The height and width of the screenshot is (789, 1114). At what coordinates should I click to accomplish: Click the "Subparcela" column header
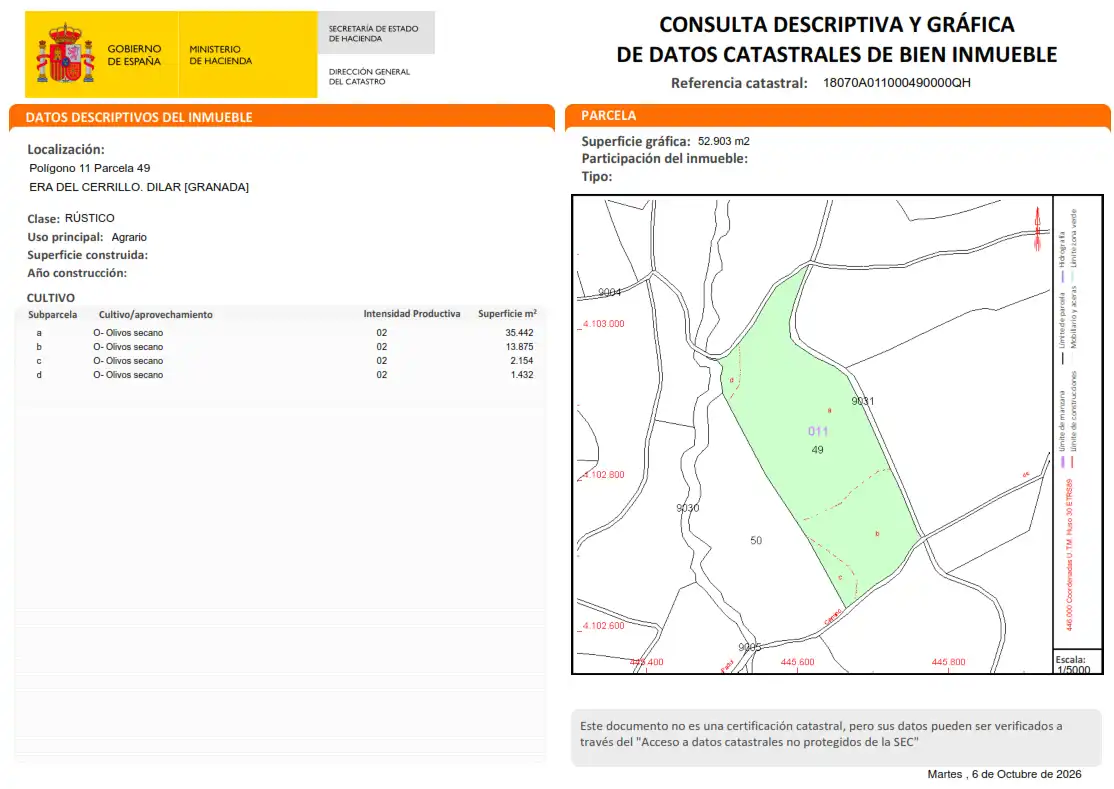point(53,315)
